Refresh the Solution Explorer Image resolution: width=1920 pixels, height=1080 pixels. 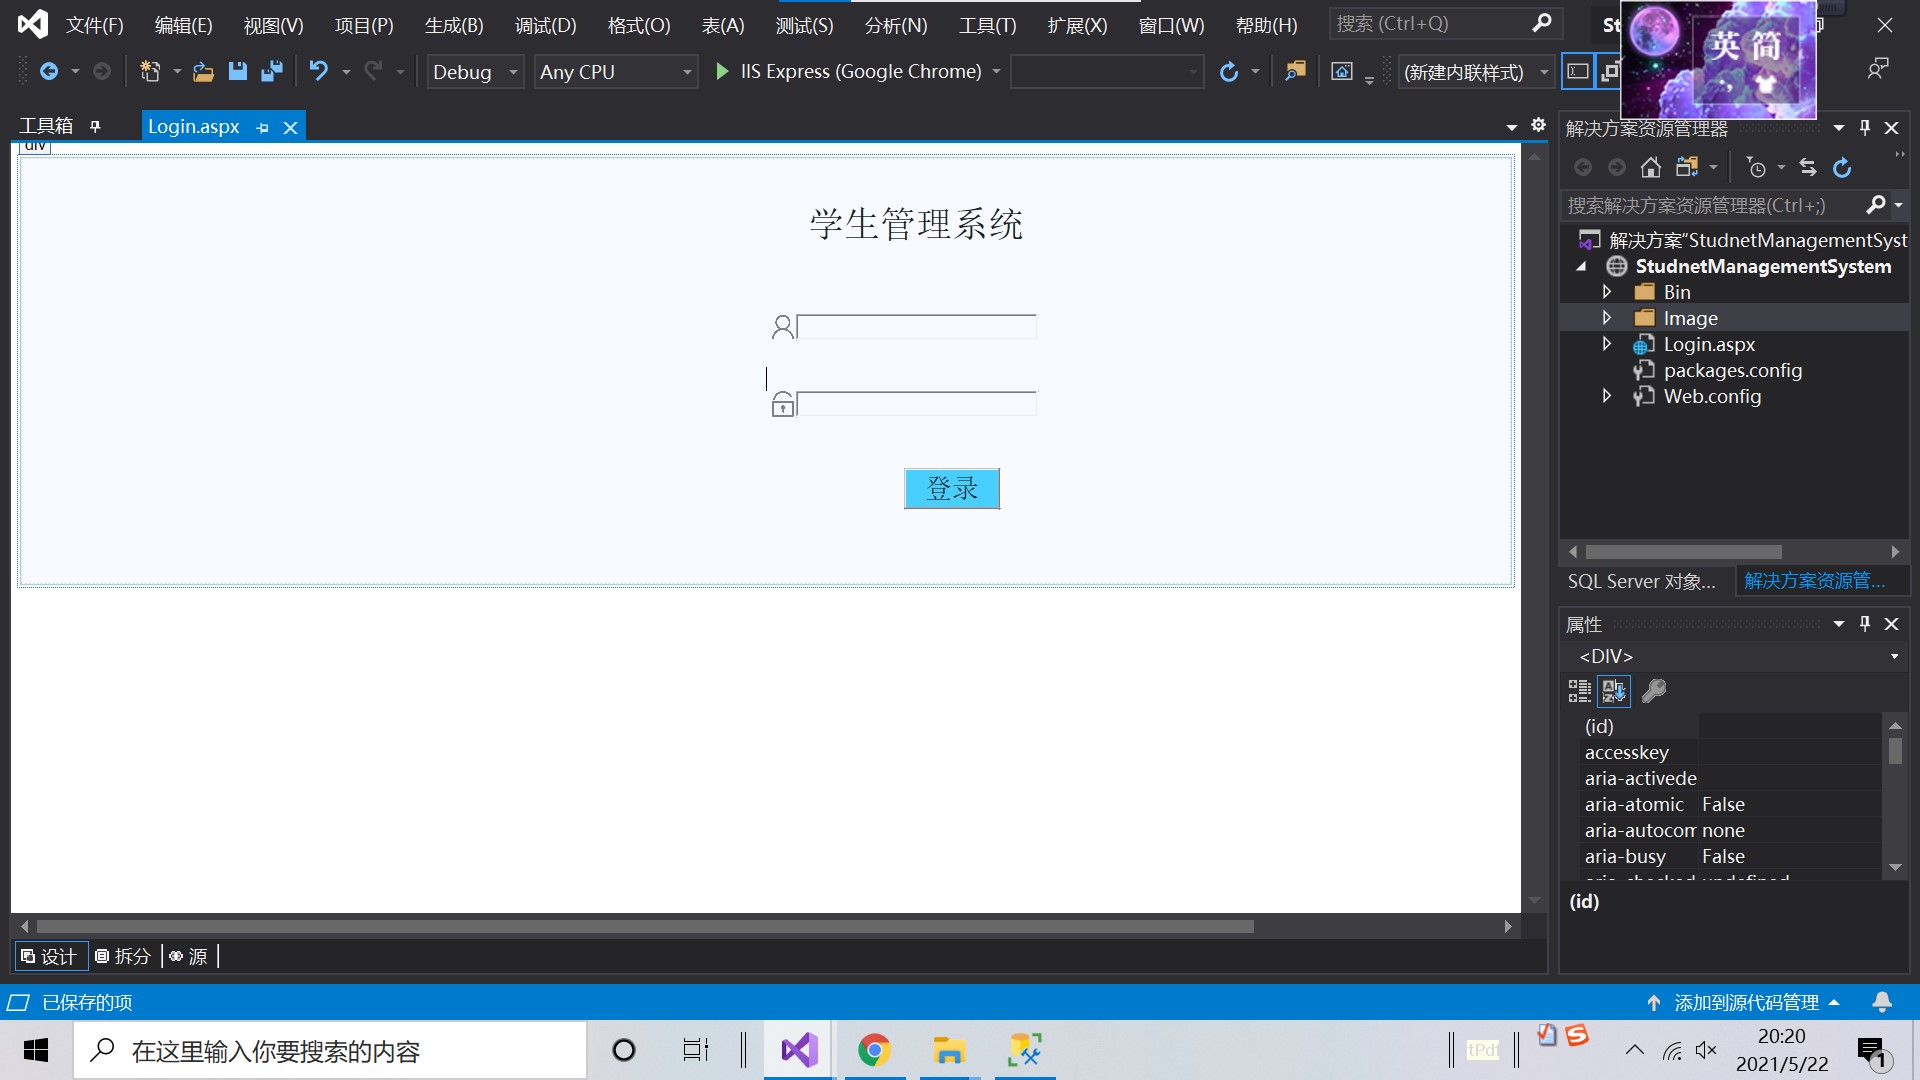1842,167
